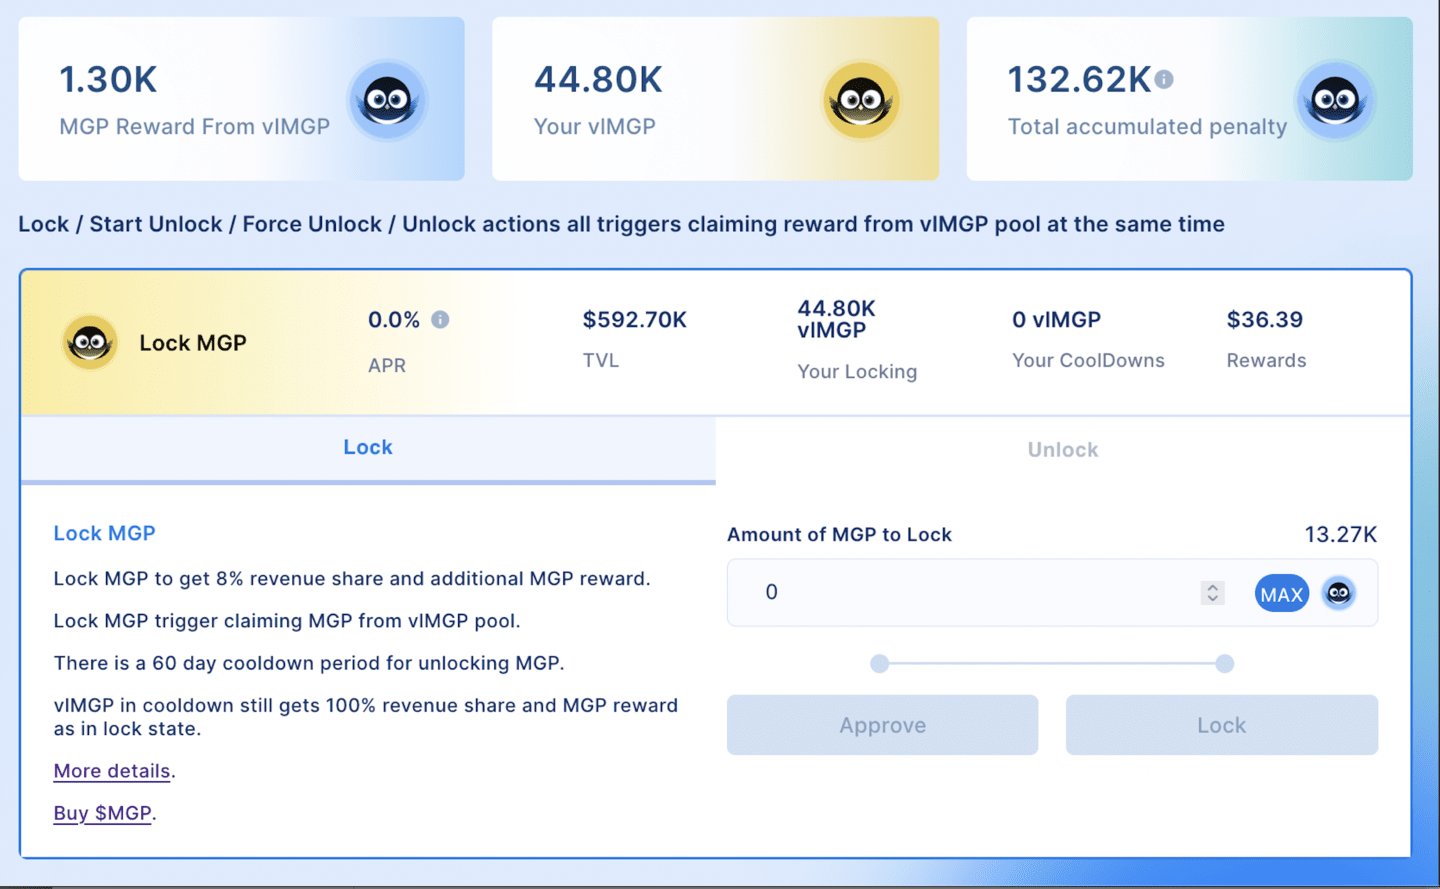Screen dimensions: 1440x889
Task: Click the MGP token icon next to MAX
Action: point(1339,593)
